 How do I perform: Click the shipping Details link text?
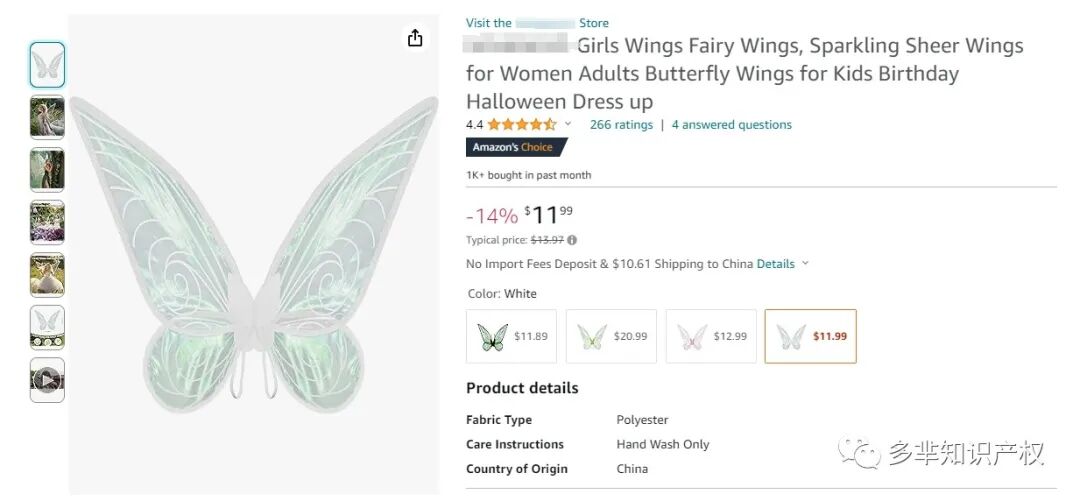(775, 264)
